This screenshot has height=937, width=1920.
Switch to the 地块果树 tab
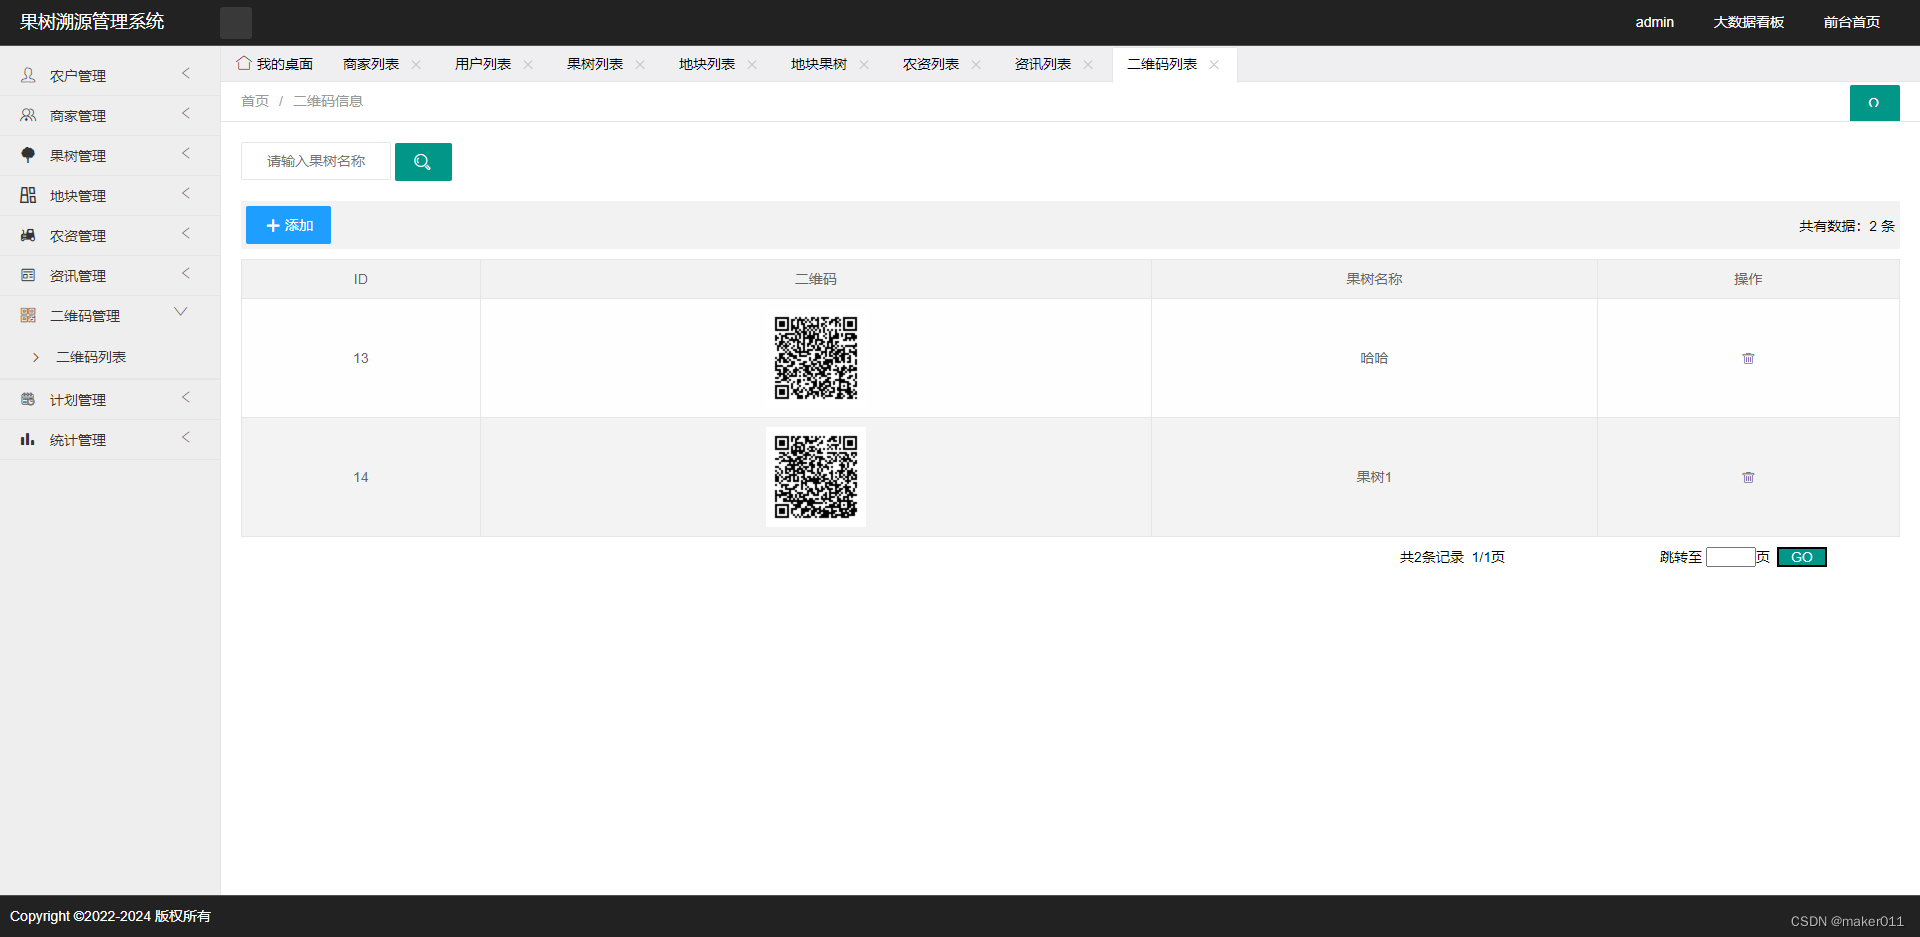tap(818, 64)
